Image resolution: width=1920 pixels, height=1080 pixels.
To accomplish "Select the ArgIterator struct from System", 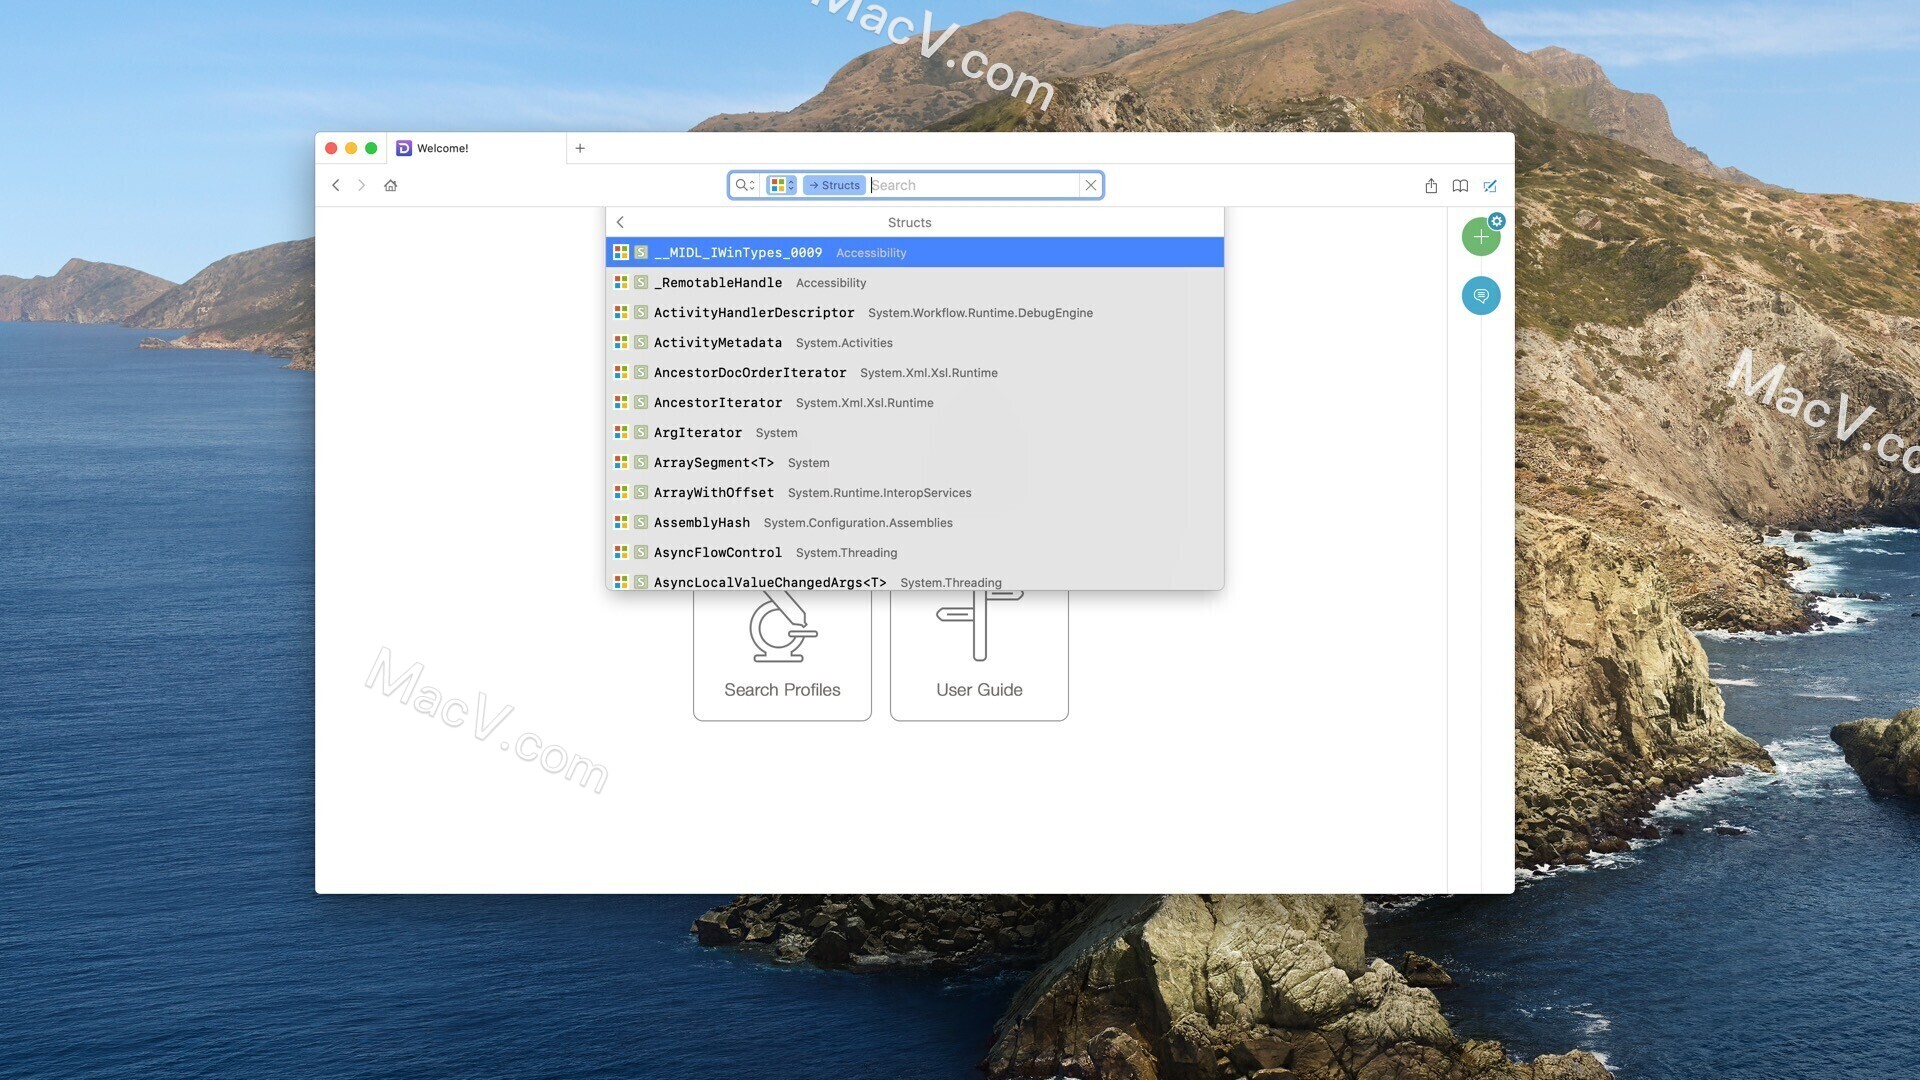I will (698, 432).
